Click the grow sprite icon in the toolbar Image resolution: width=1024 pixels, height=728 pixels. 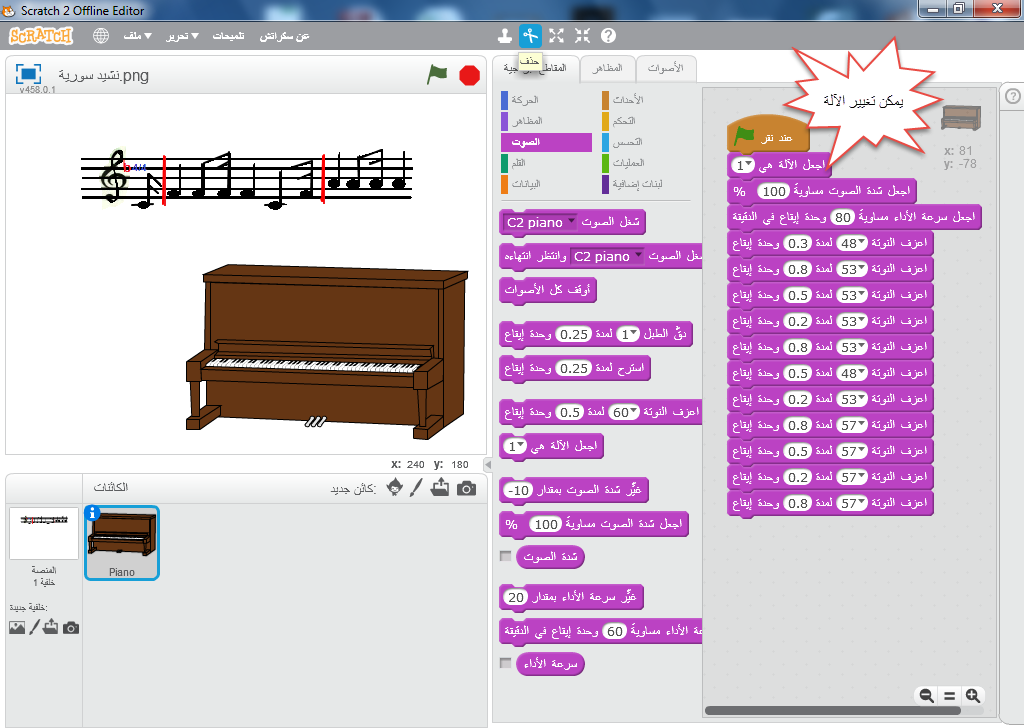point(556,36)
